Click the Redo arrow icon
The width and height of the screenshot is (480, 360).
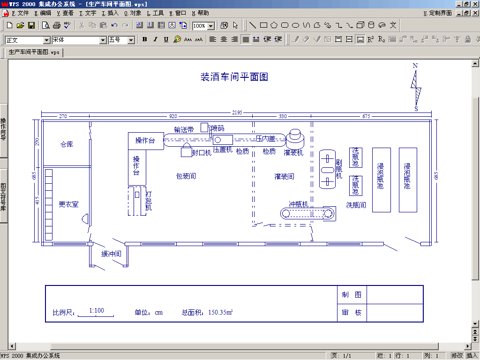point(125,25)
